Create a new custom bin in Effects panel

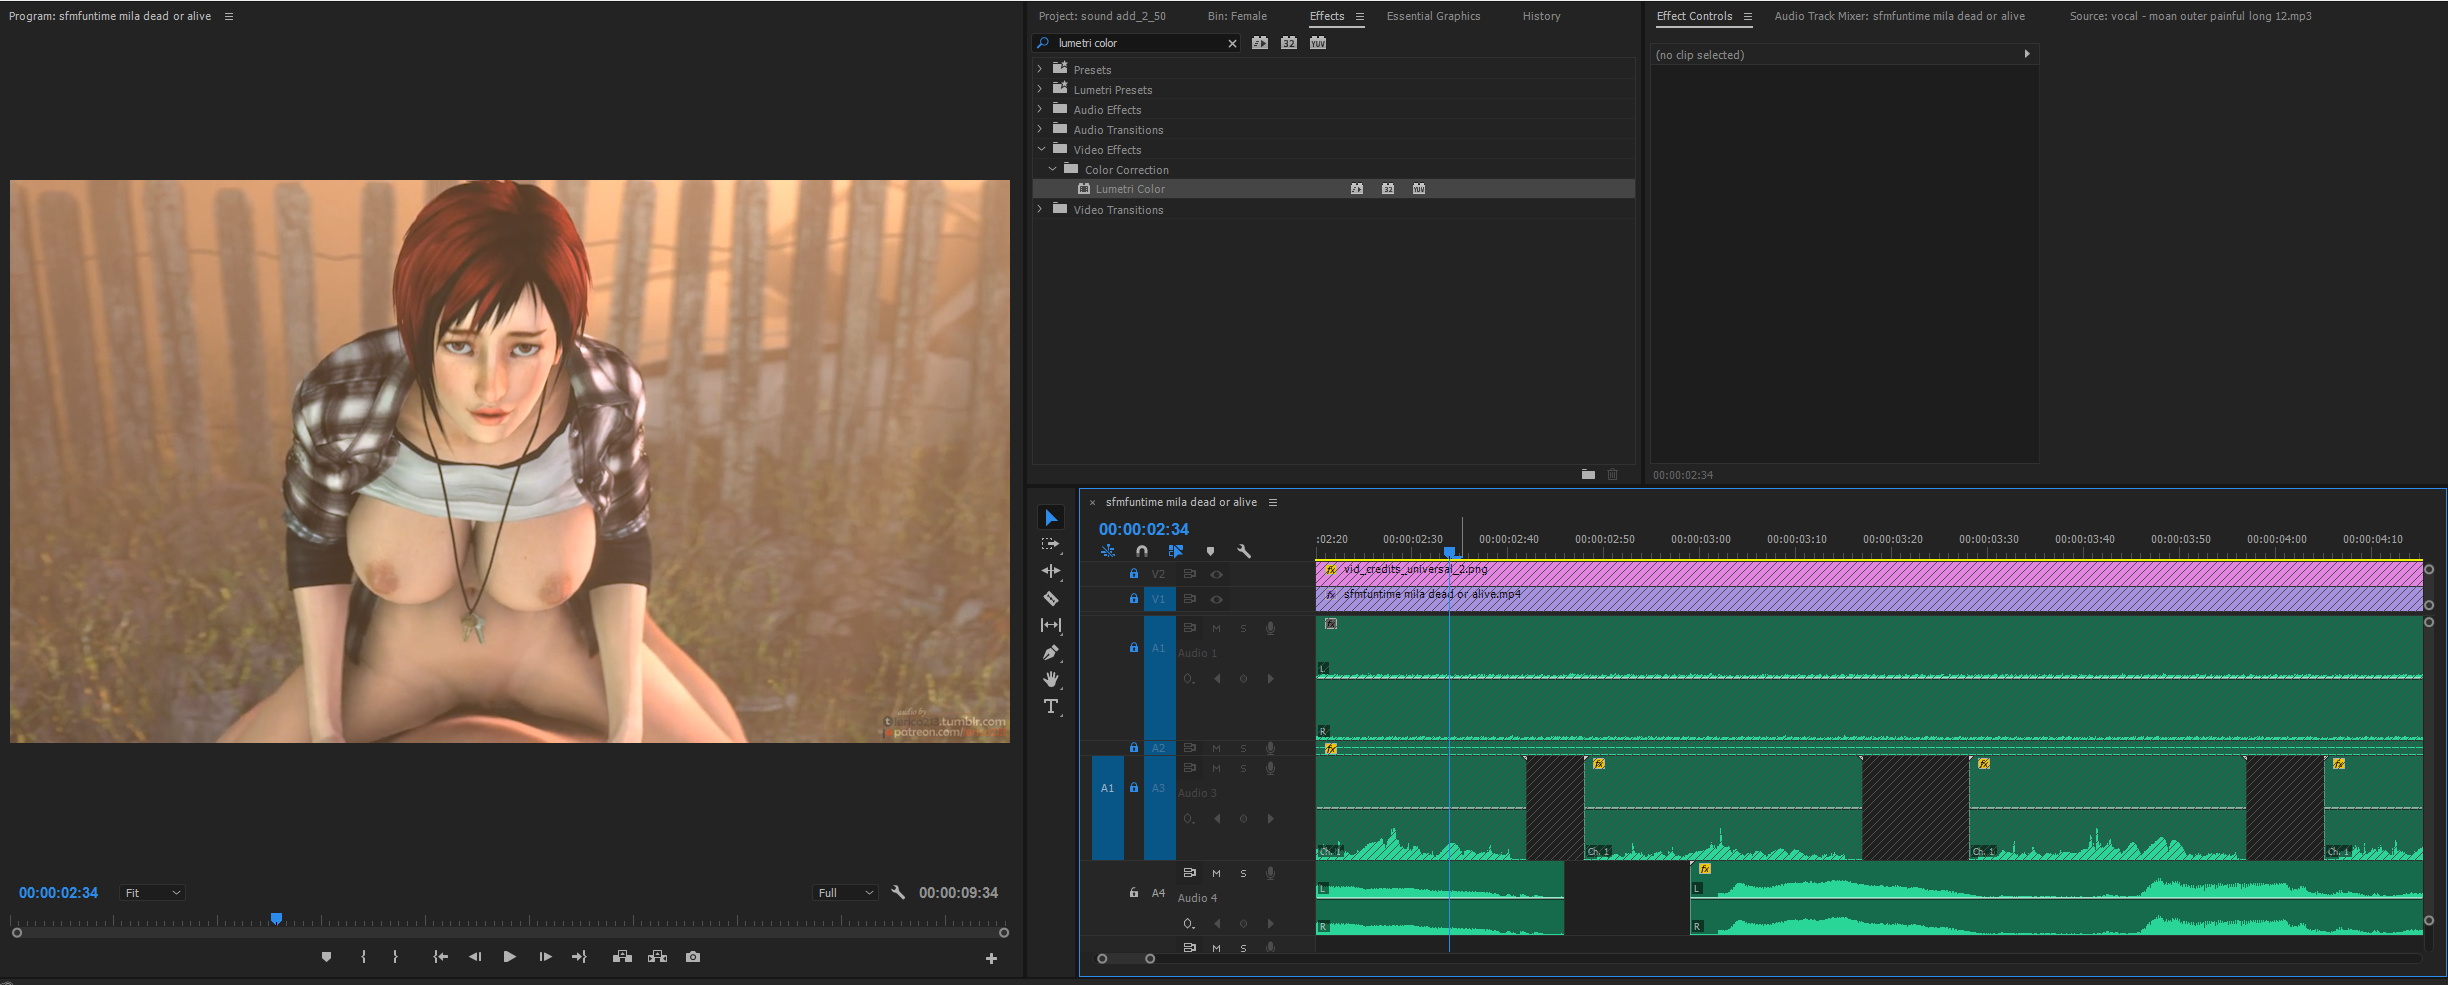click(1588, 474)
